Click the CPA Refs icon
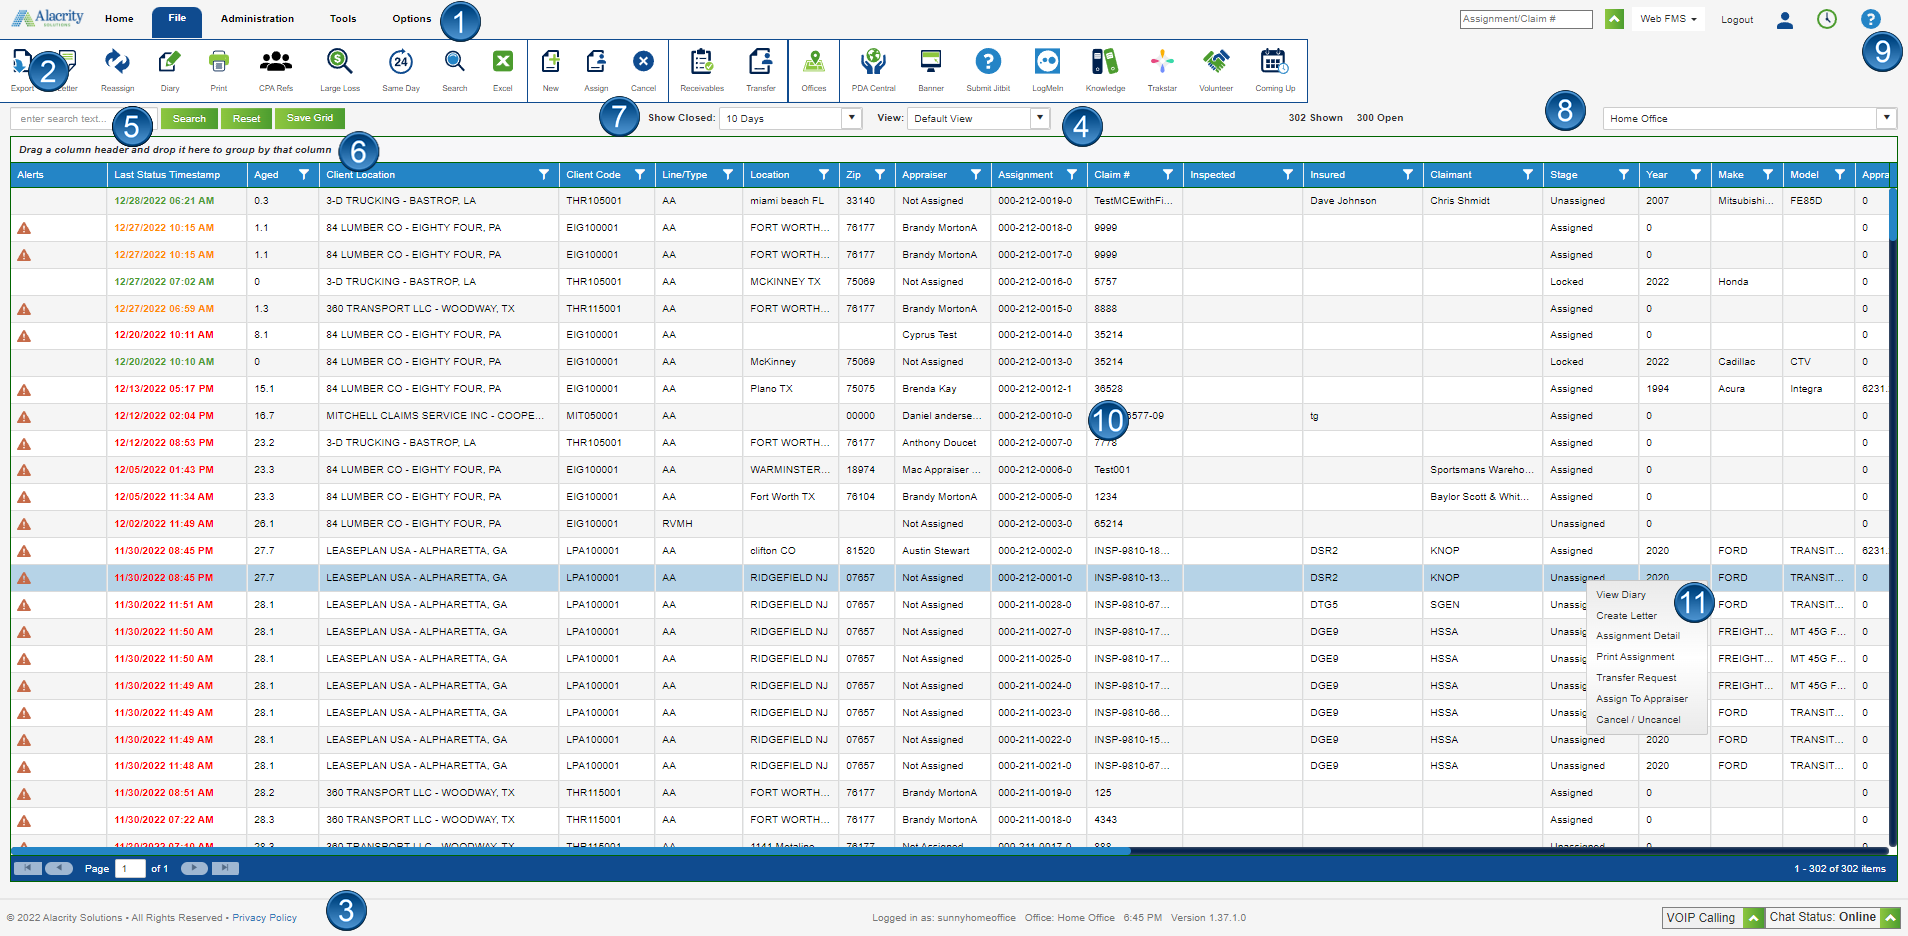Image resolution: width=1908 pixels, height=936 pixels. coord(275,63)
